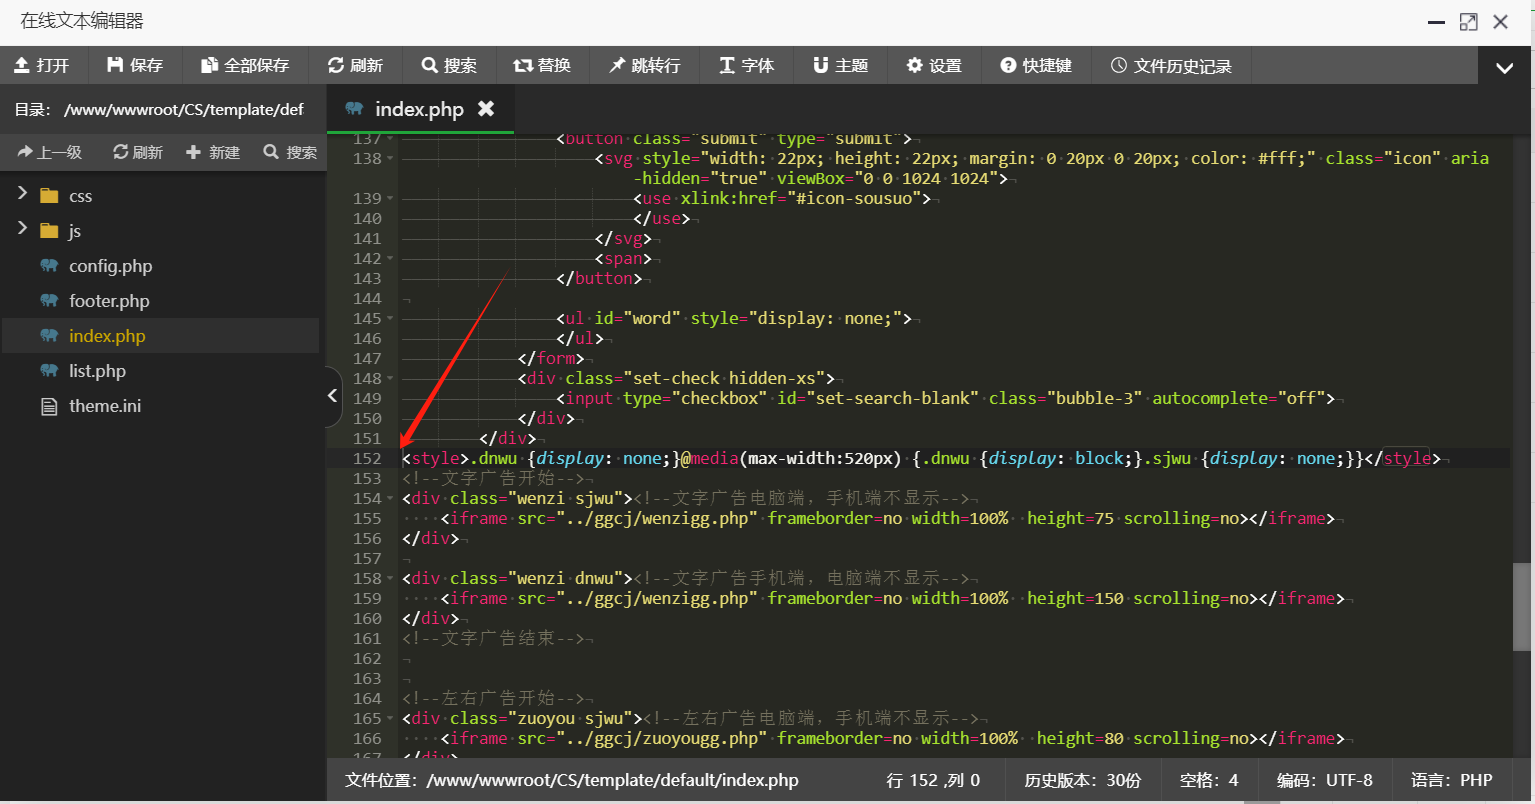Click the vertical scrollbar thumb
This screenshot has width=1535, height=804.
[x=1522, y=607]
